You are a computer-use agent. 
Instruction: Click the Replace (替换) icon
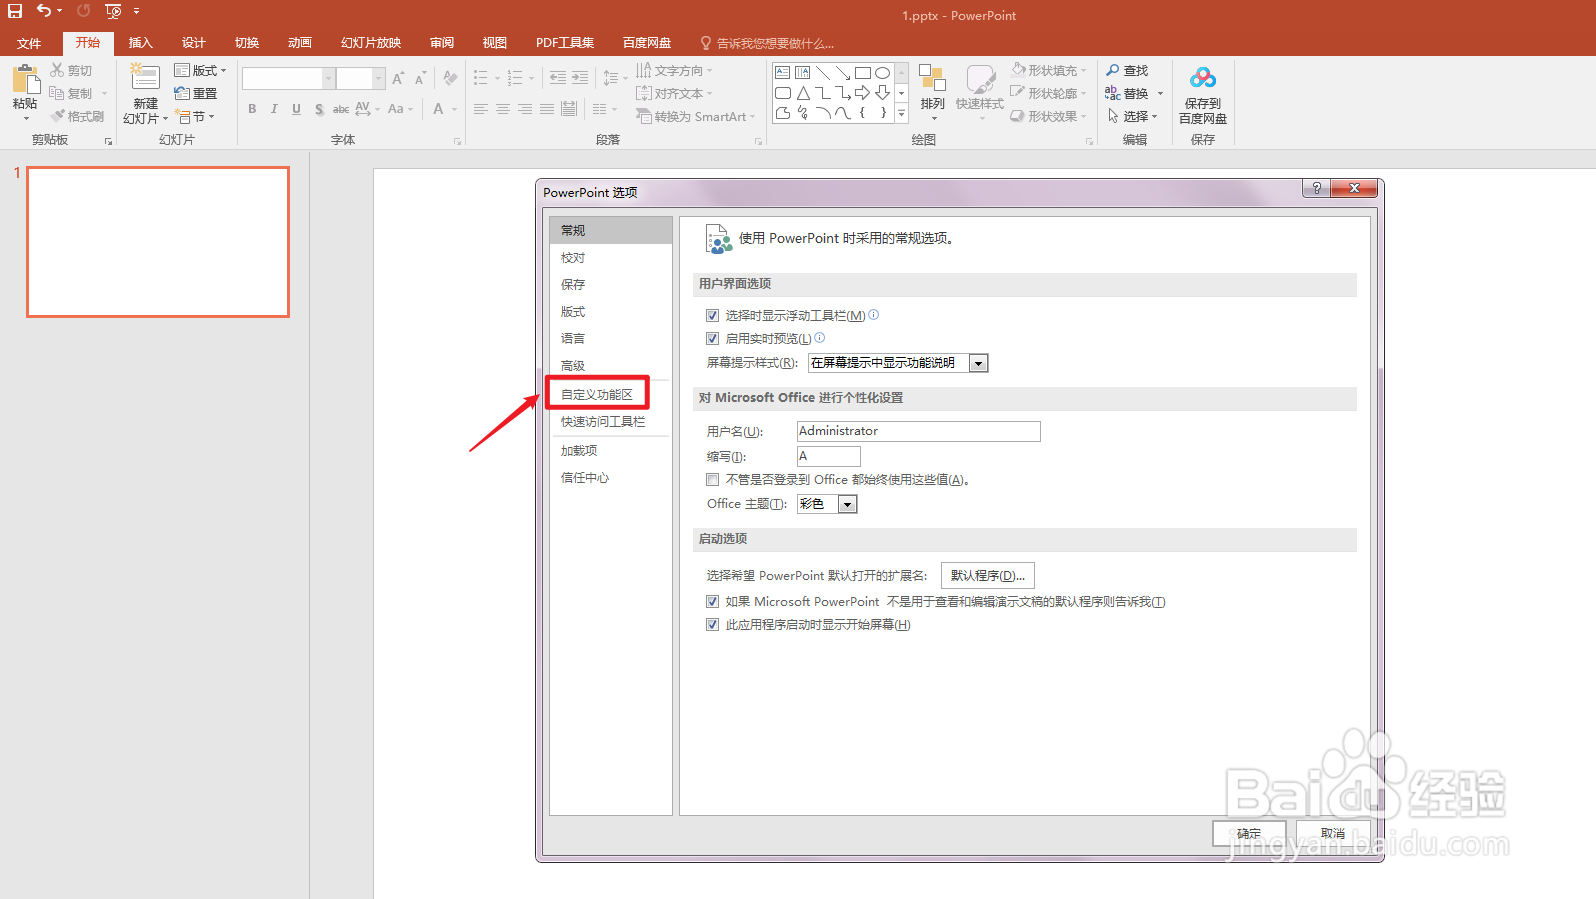tap(1113, 93)
